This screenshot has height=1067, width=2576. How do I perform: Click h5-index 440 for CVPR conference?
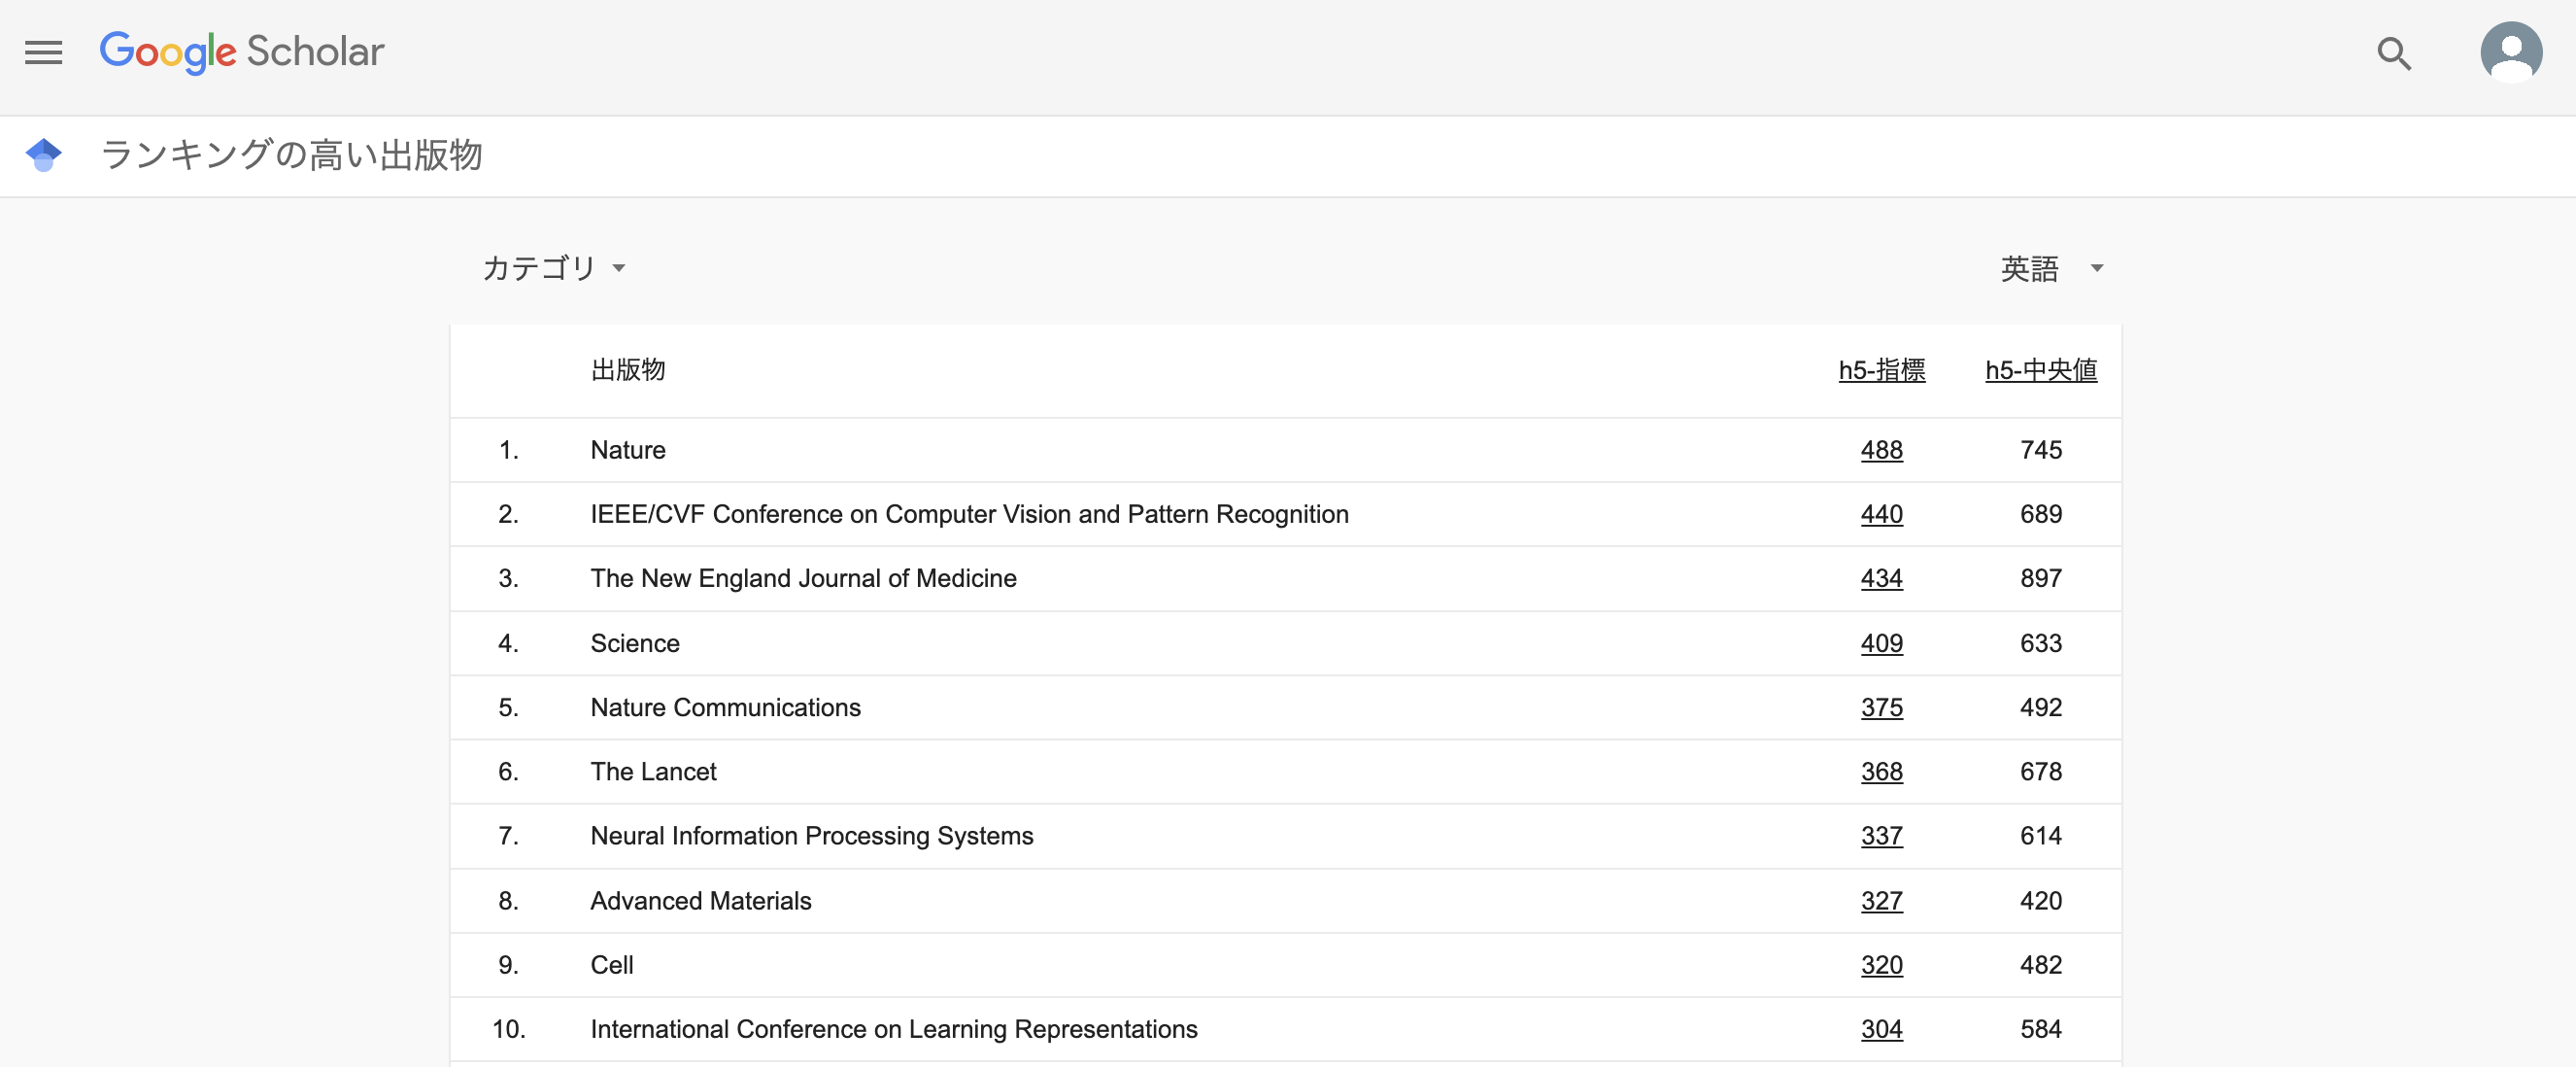[x=1881, y=514]
